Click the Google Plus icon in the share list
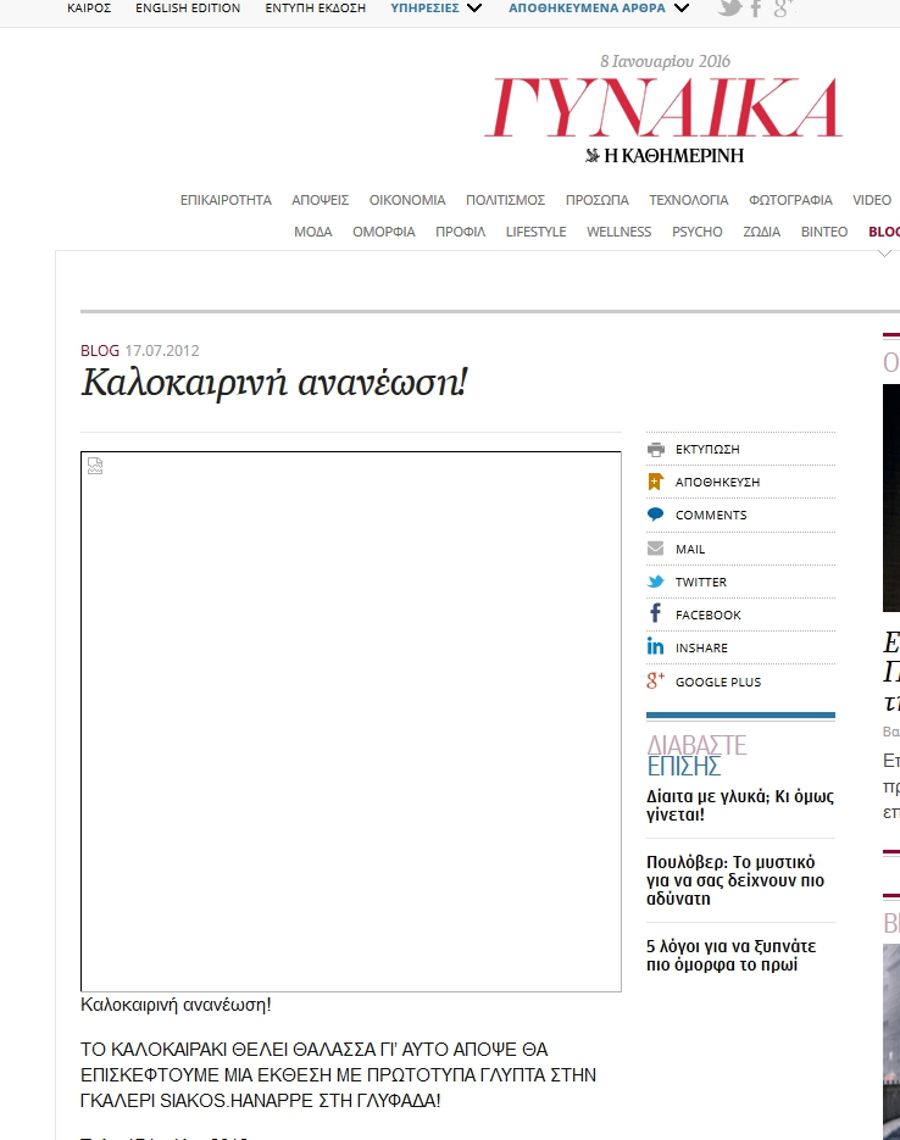This screenshot has height=1140, width=900. 655,681
